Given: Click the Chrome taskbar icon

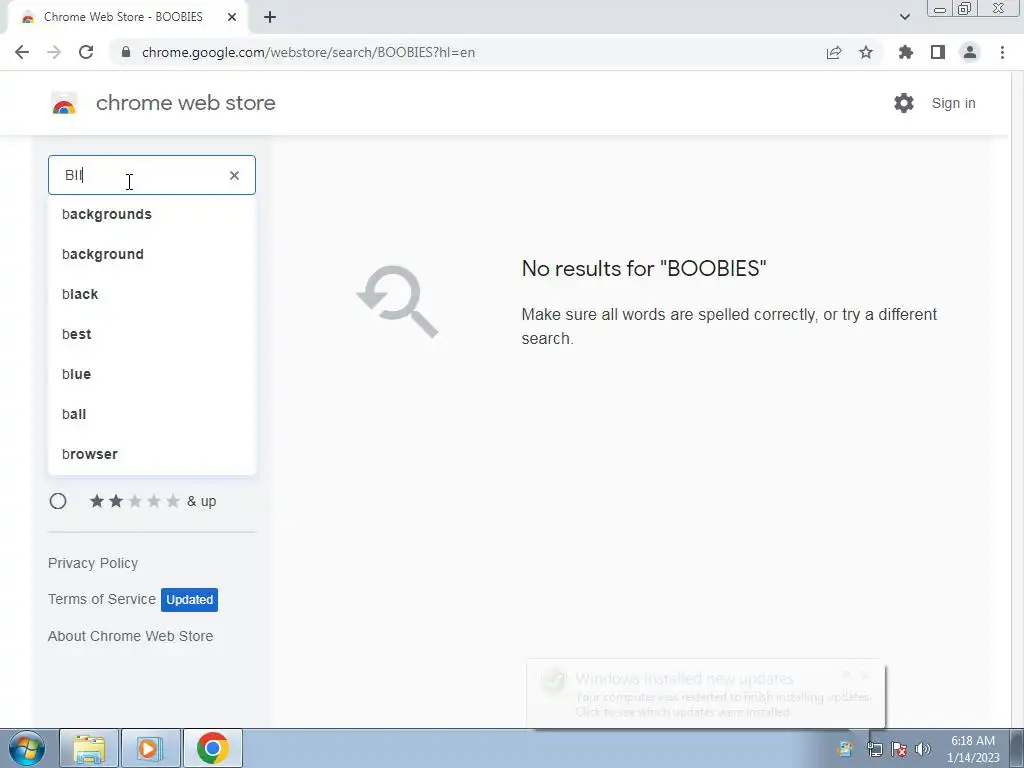Looking at the screenshot, I should 212,748.
